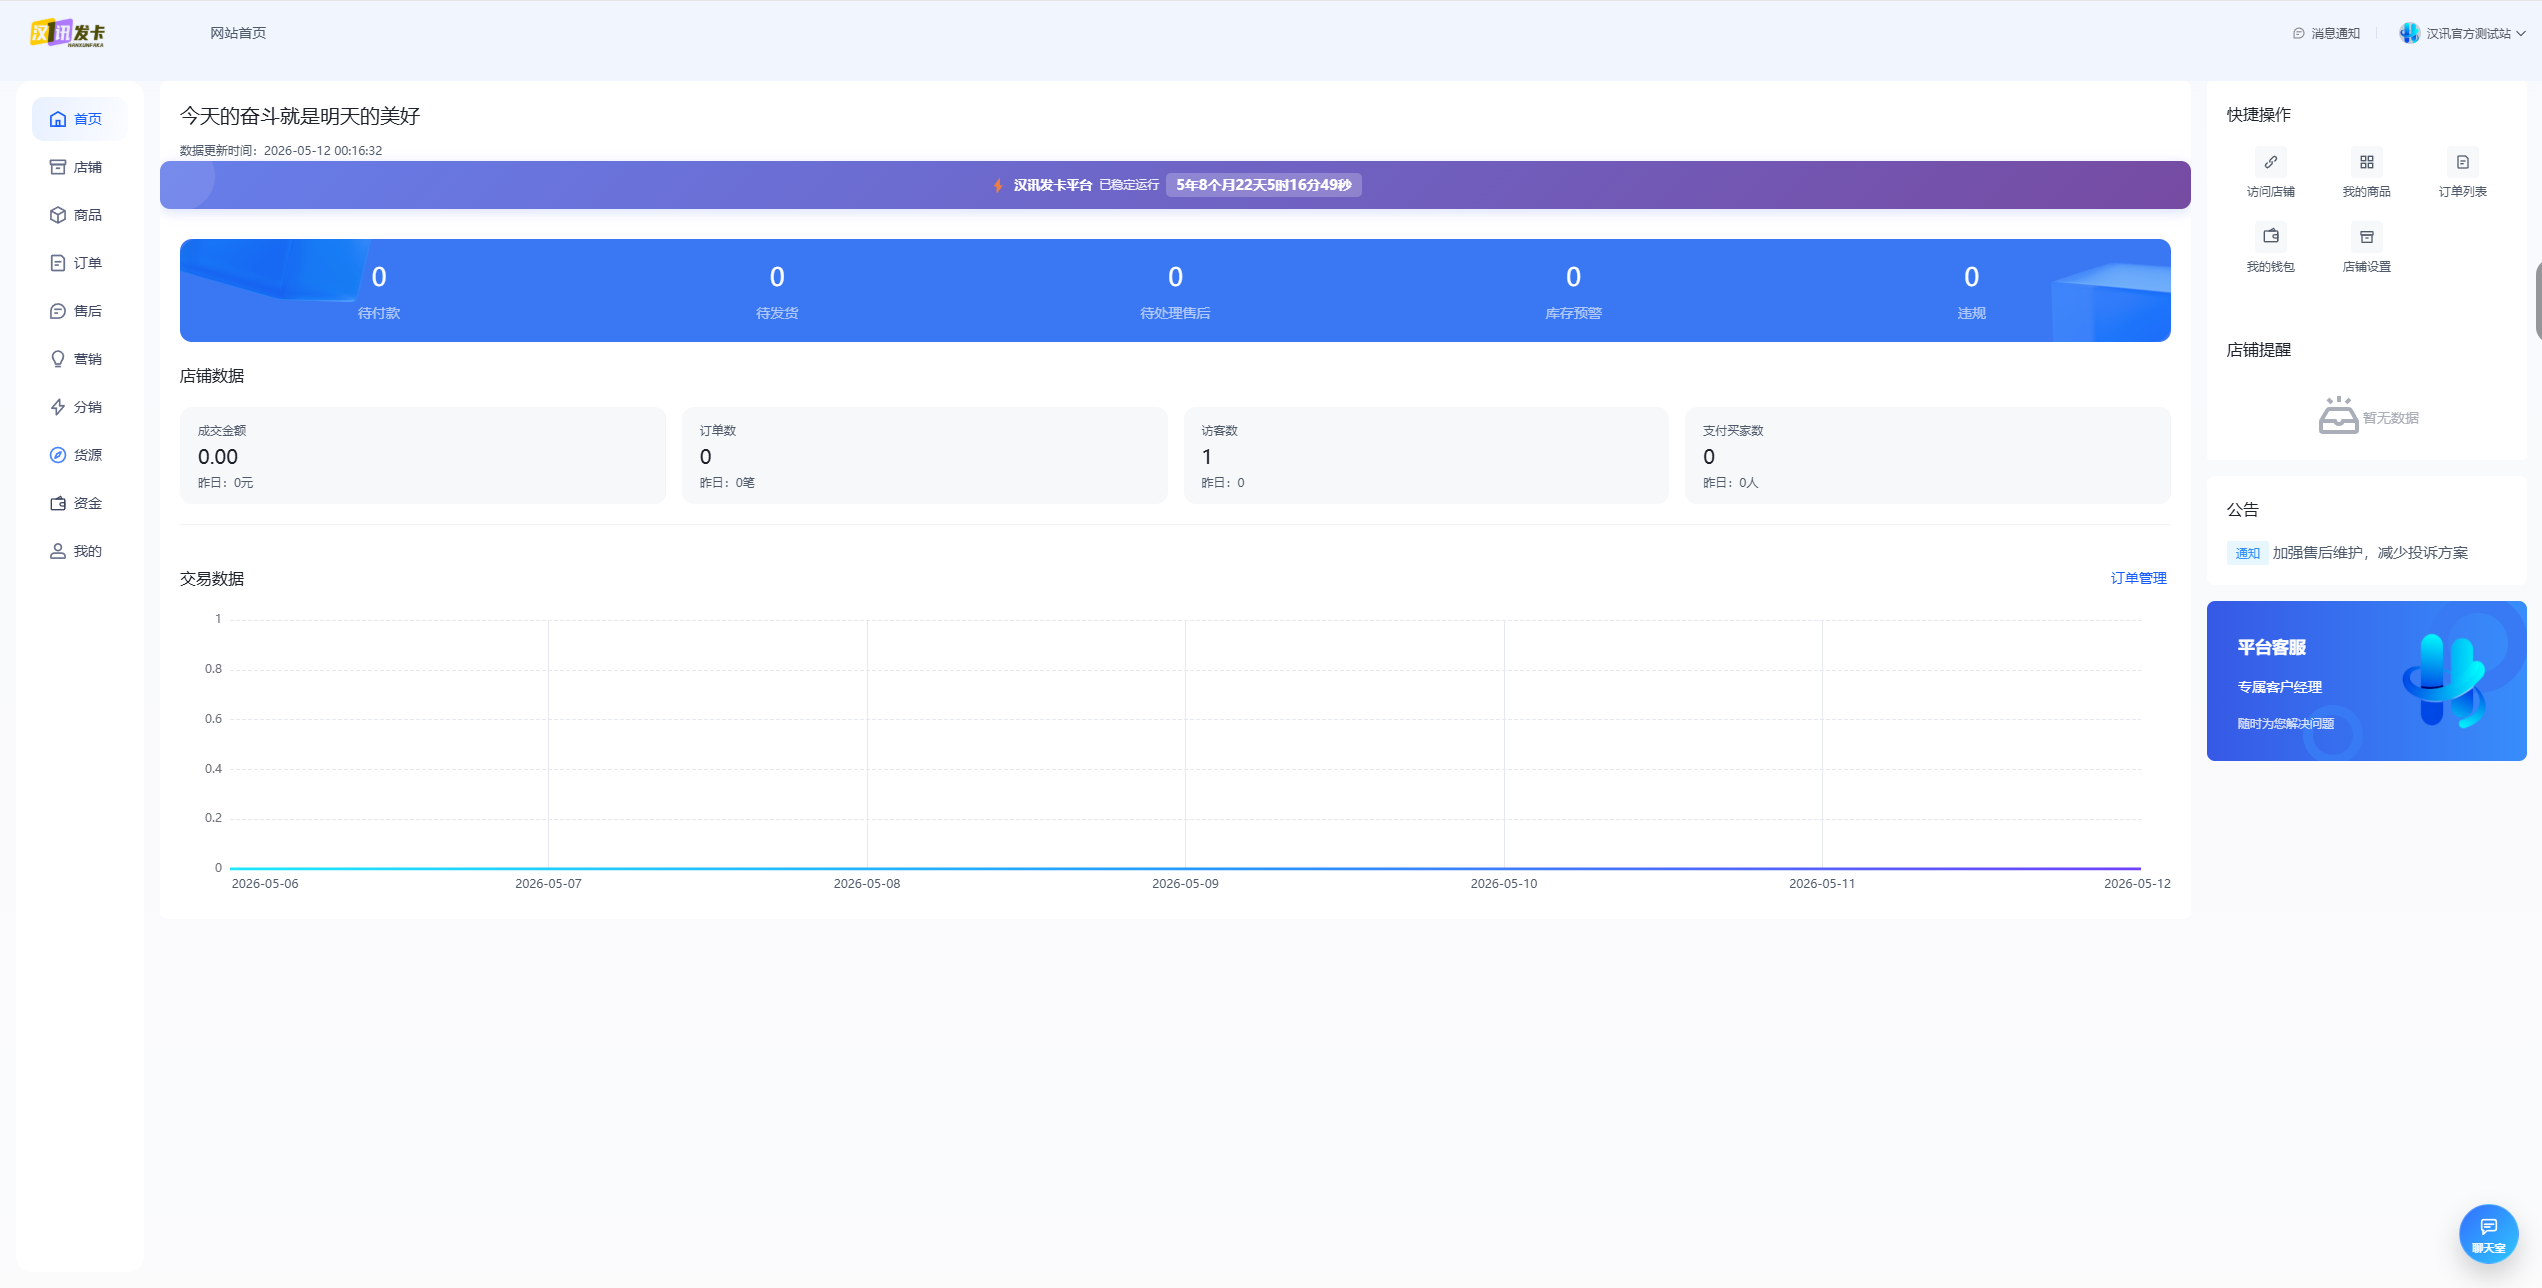Image resolution: width=2542 pixels, height=1288 pixels.
Task: Open the 订单管理 link
Action: click(2138, 578)
